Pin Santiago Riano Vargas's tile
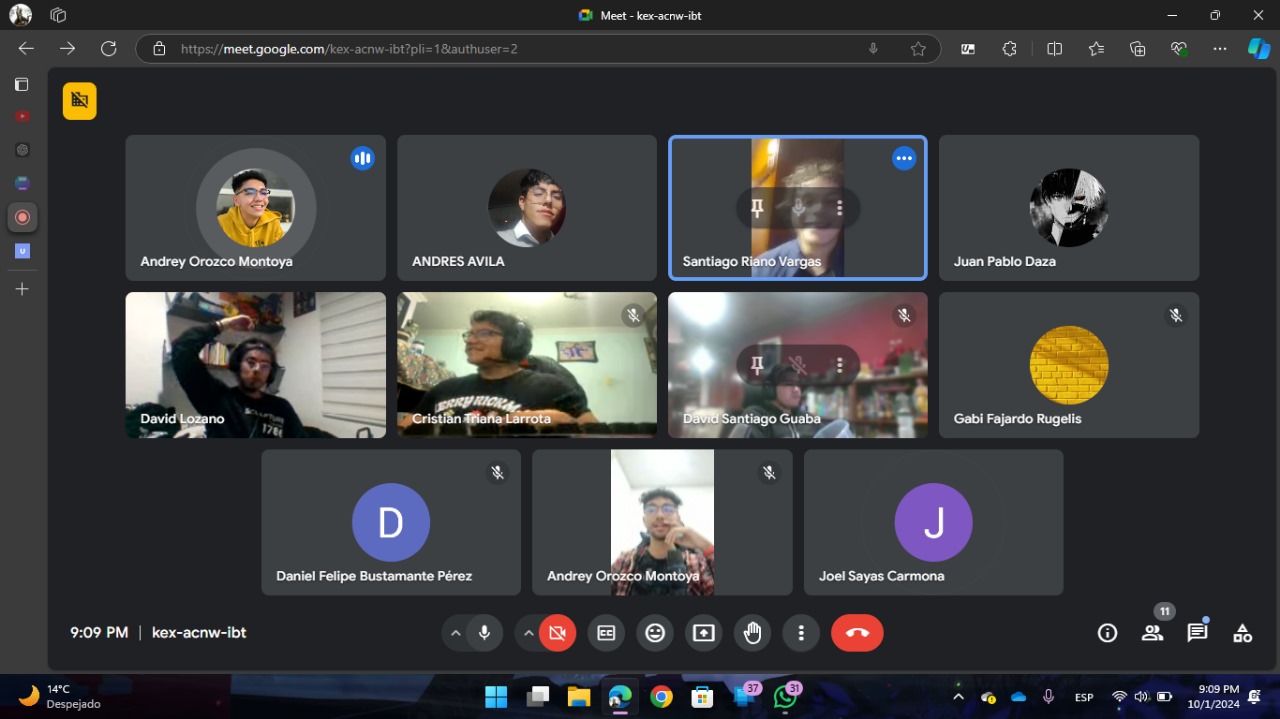1280x719 pixels. [757, 207]
